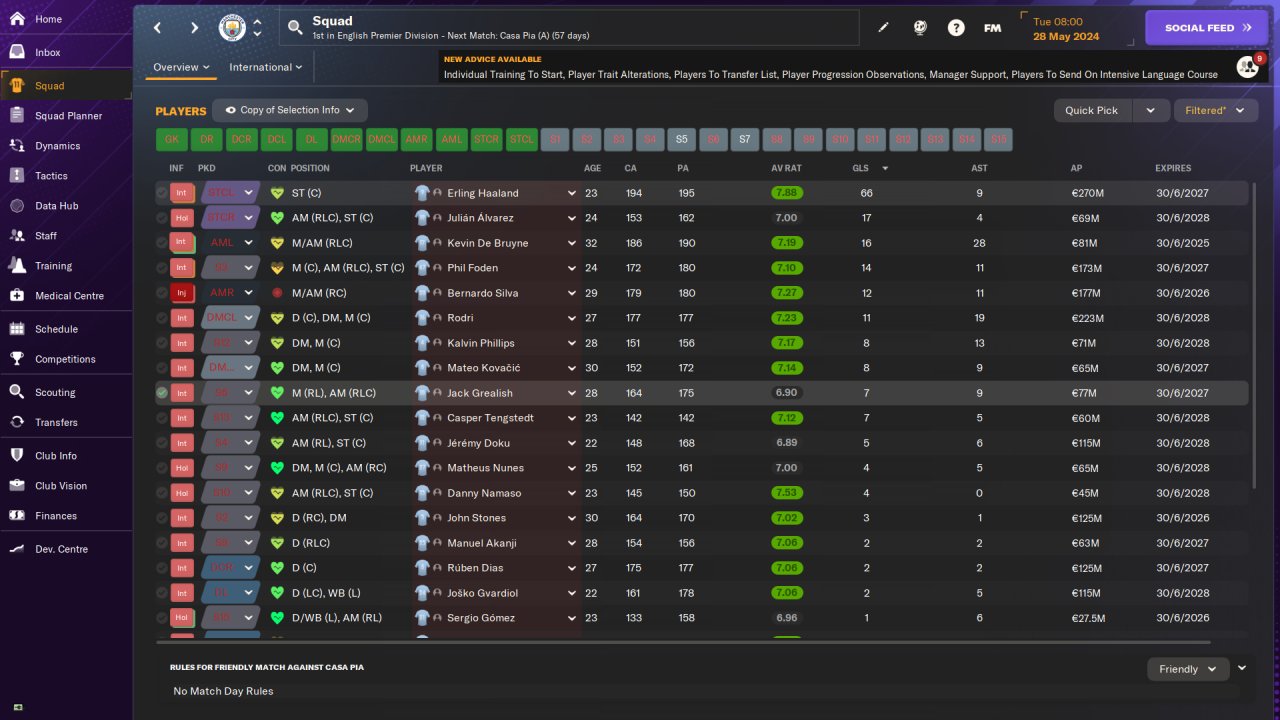Click the back navigation arrow
The image size is (1280, 720).
pos(158,28)
